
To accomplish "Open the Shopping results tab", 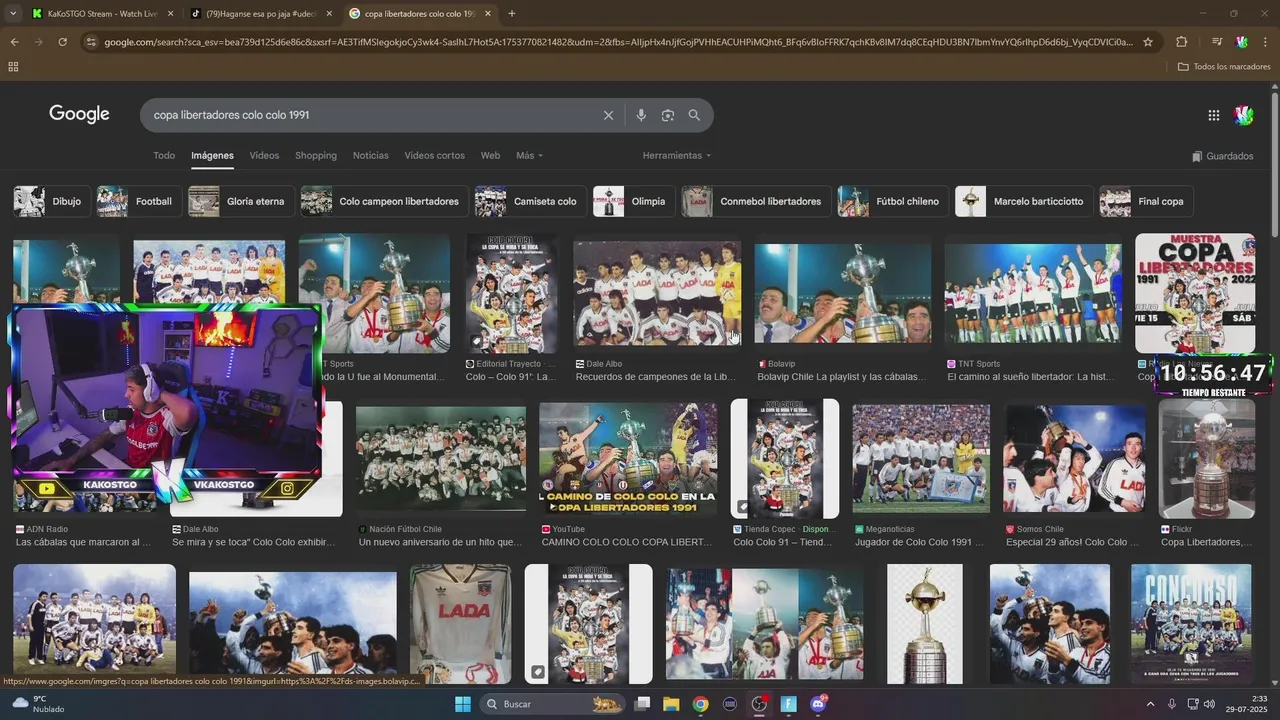I will pyautogui.click(x=316, y=156).
